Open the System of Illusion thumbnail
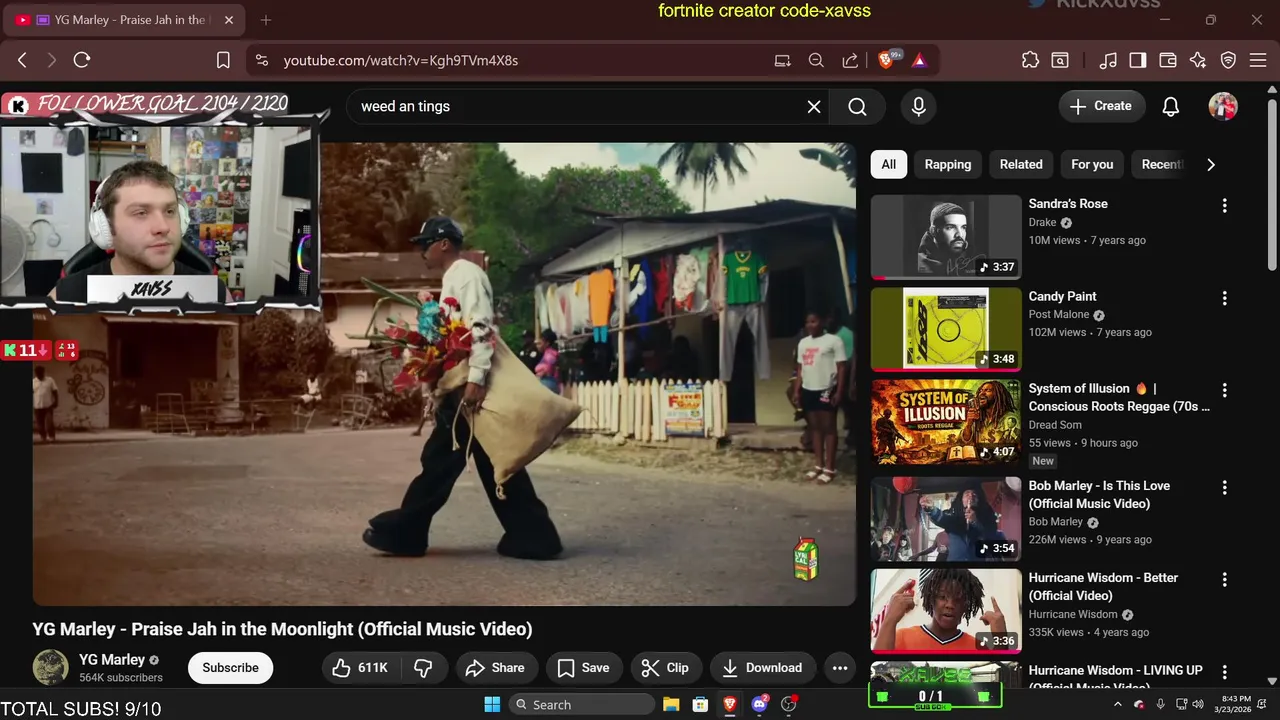This screenshot has height=720, width=1280. pyautogui.click(x=946, y=421)
